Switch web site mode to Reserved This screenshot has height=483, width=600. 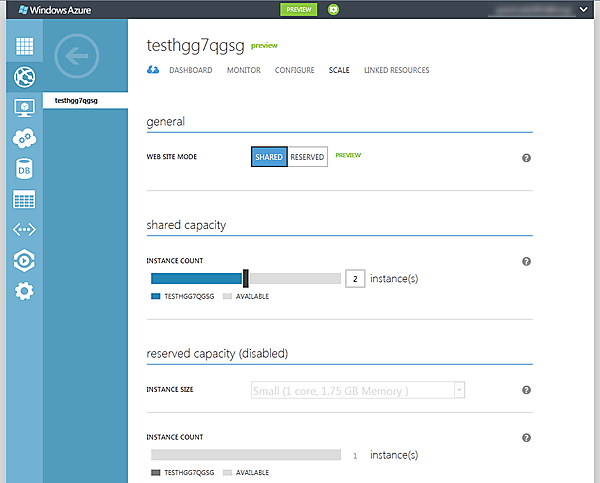307,157
